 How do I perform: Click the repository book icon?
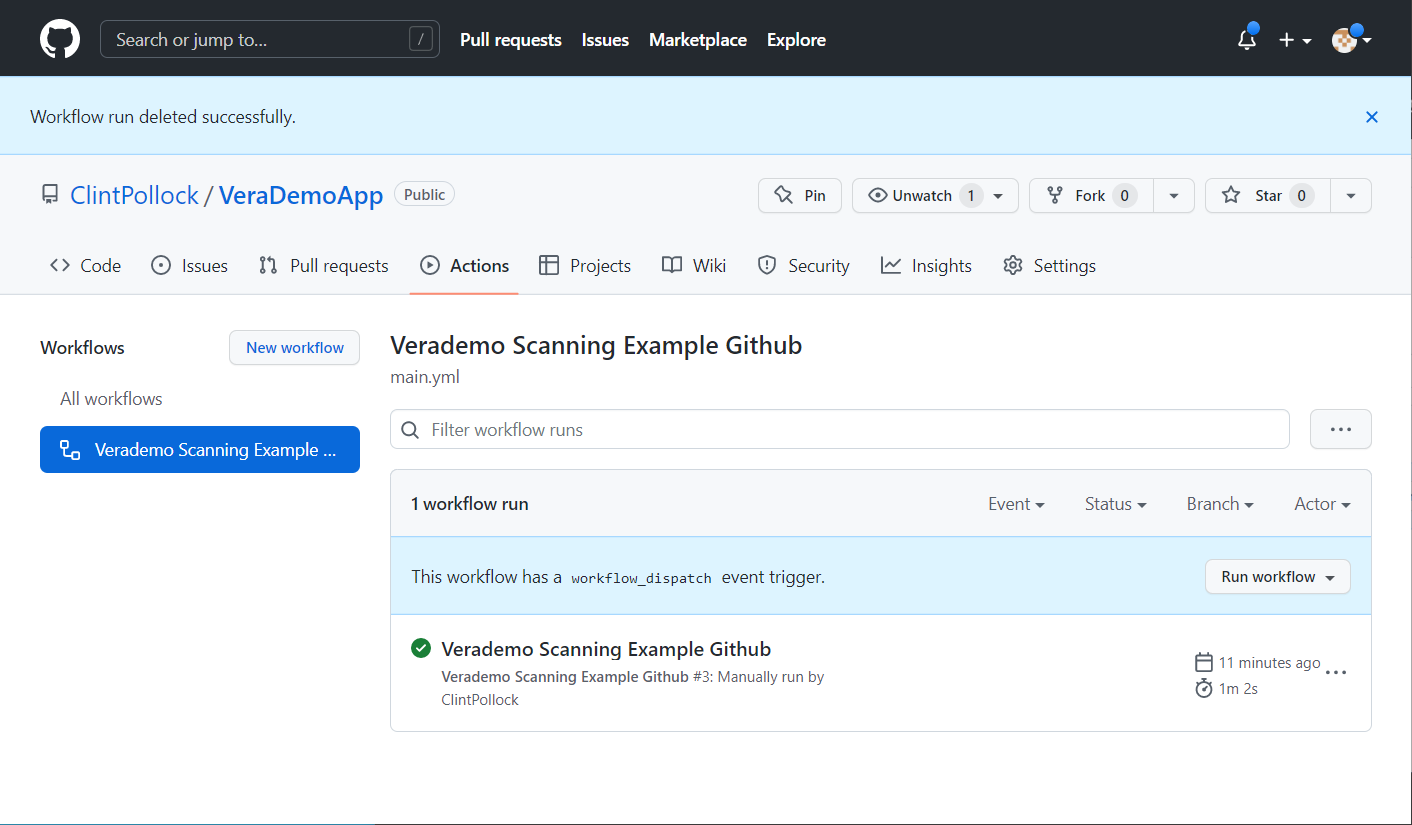(x=50, y=195)
